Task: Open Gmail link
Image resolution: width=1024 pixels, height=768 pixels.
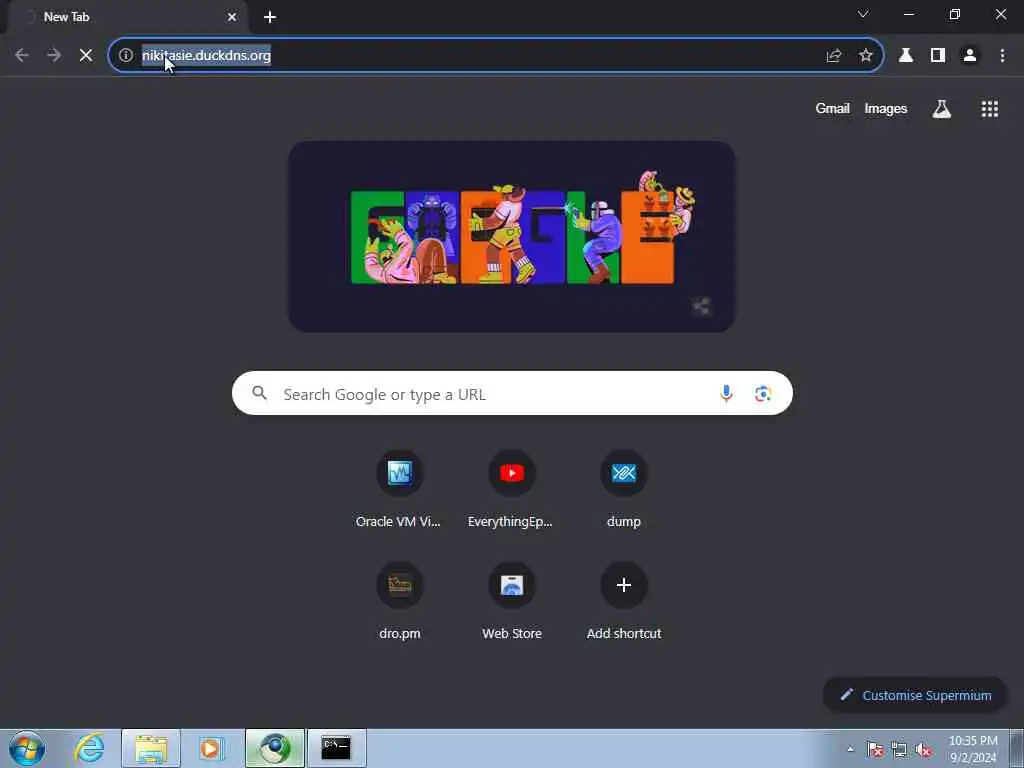Action: 832,108
